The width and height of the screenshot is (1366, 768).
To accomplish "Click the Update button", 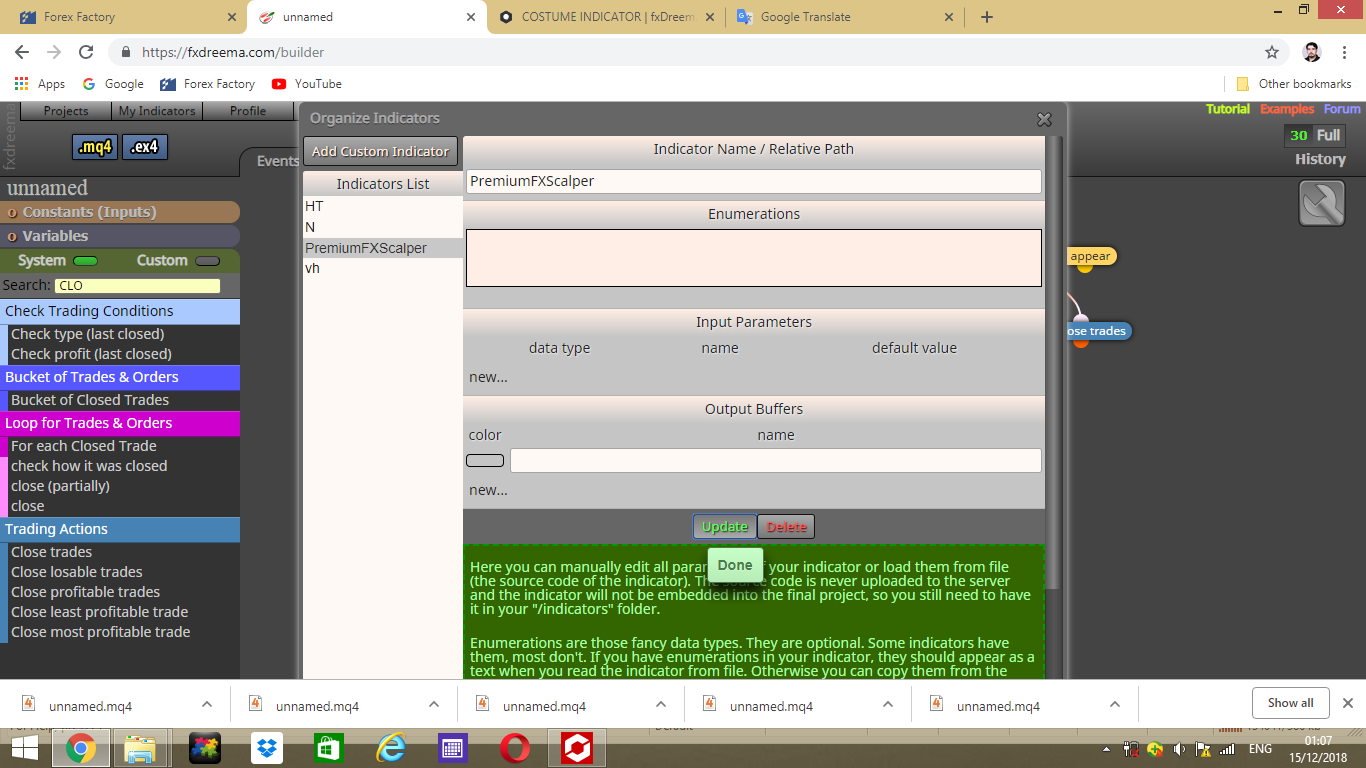I will click(725, 527).
